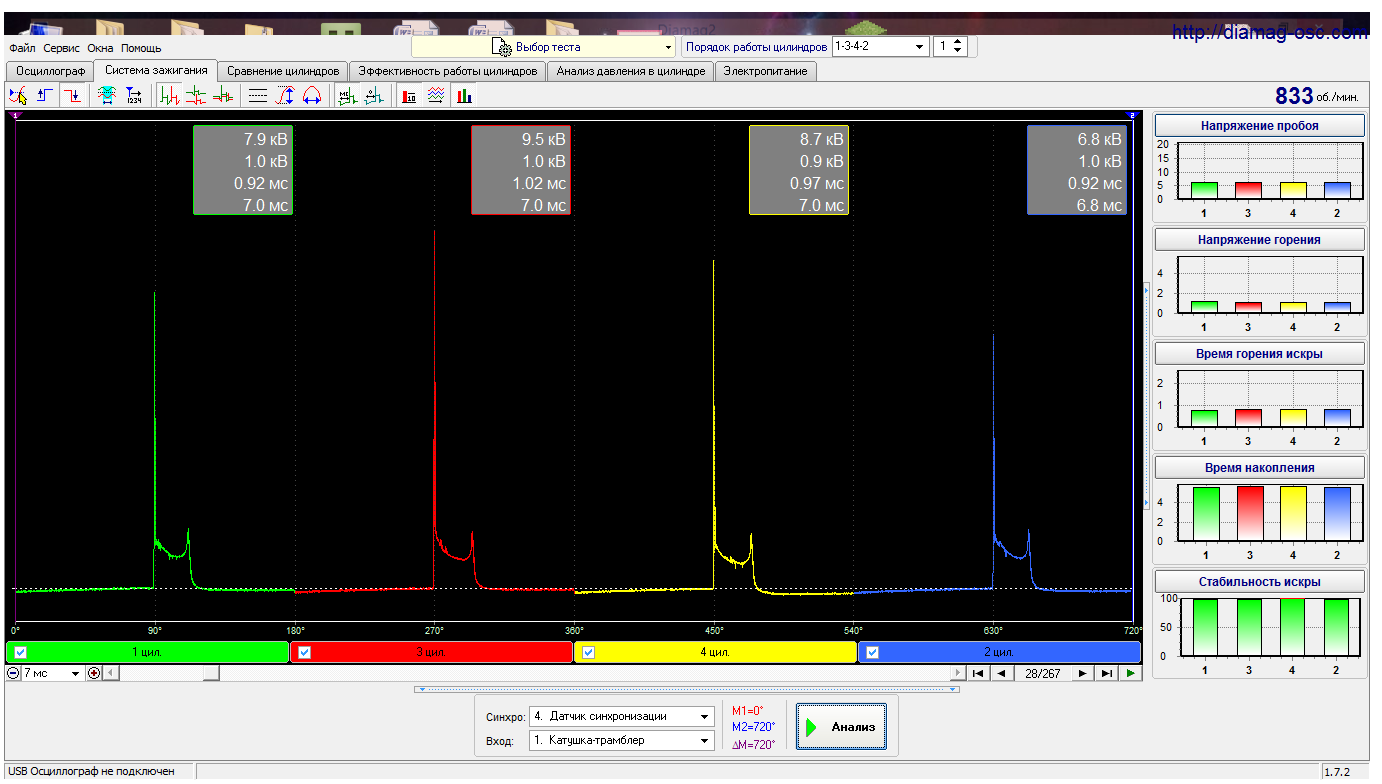Click the cyan waveform stretch icon
The height and width of the screenshot is (784, 1382).
[107, 96]
